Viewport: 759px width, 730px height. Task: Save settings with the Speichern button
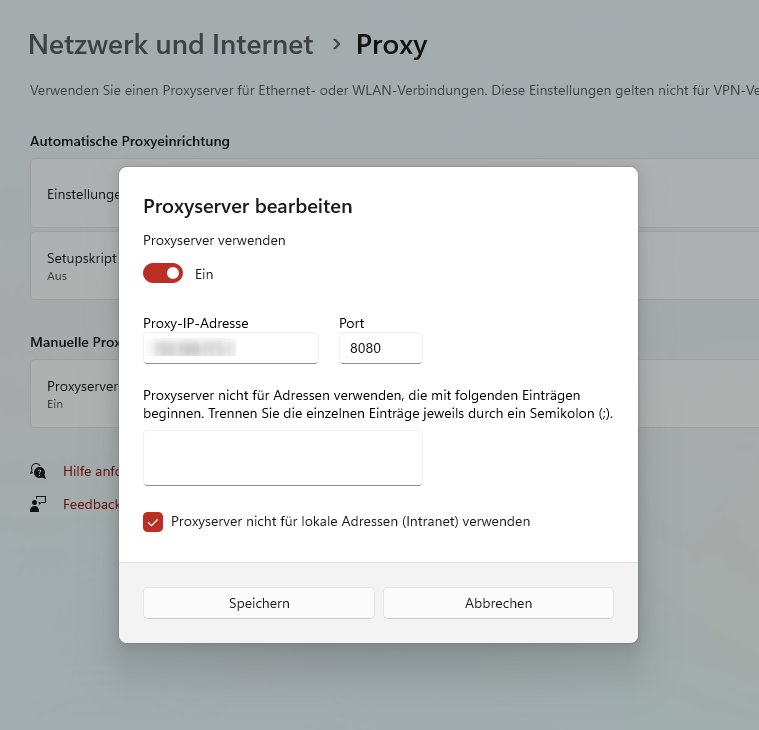tap(259, 603)
